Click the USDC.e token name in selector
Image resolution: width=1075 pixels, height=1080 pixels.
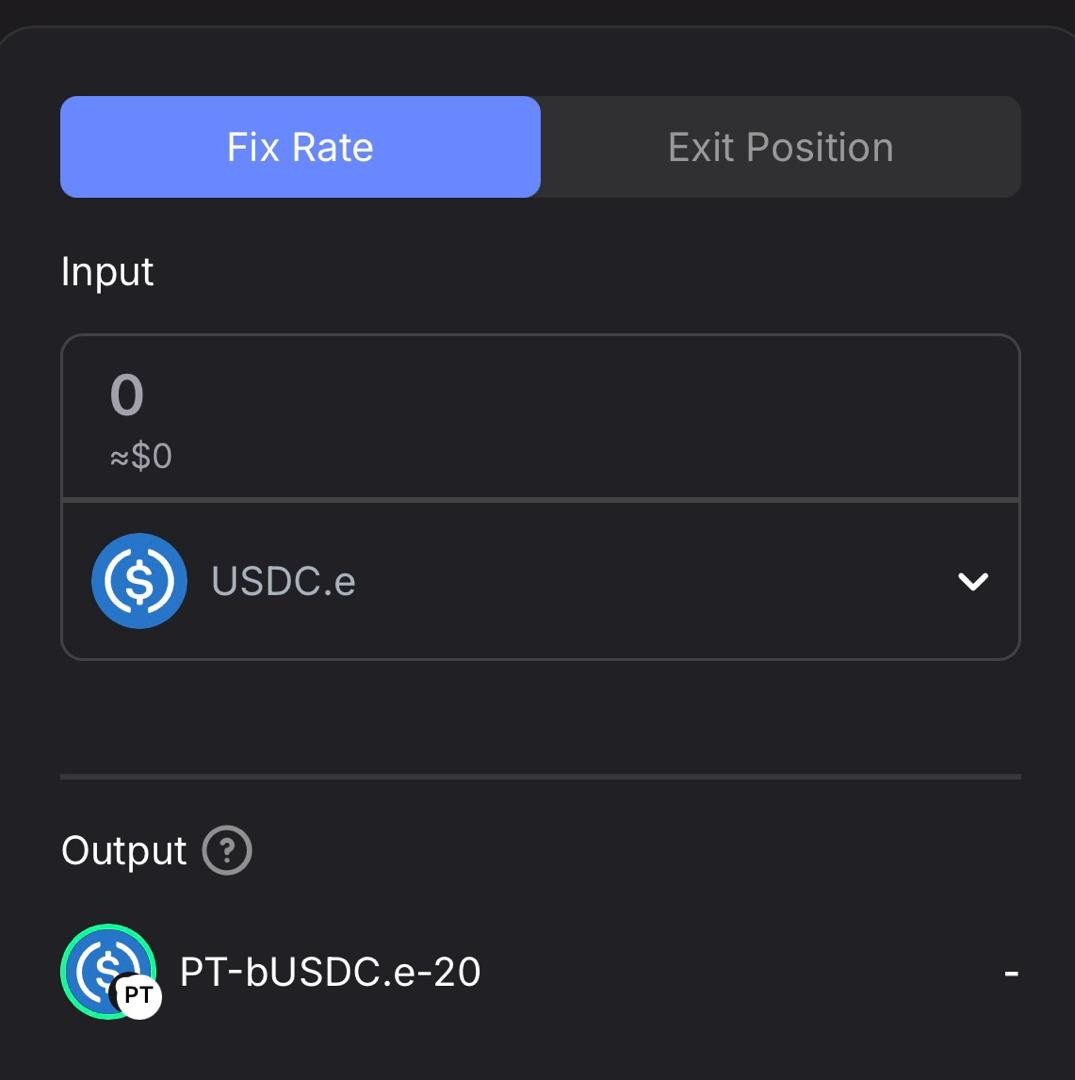[x=283, y=581]
